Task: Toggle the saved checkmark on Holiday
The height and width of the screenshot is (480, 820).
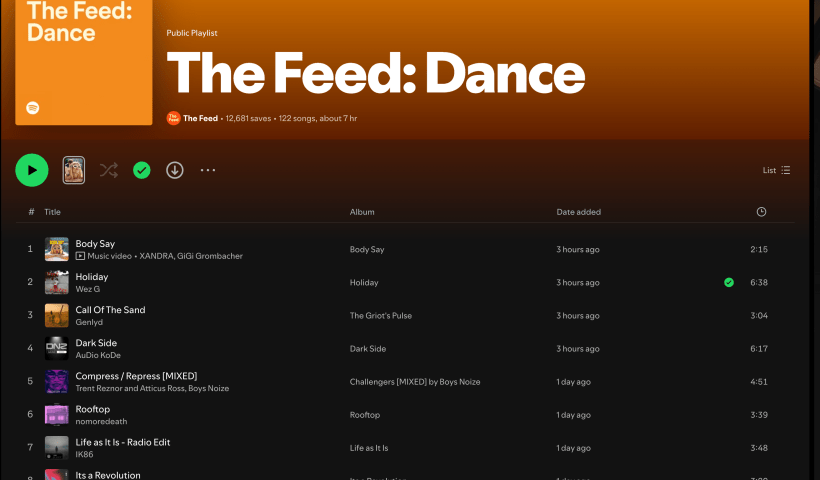Action: coord(729,282)
